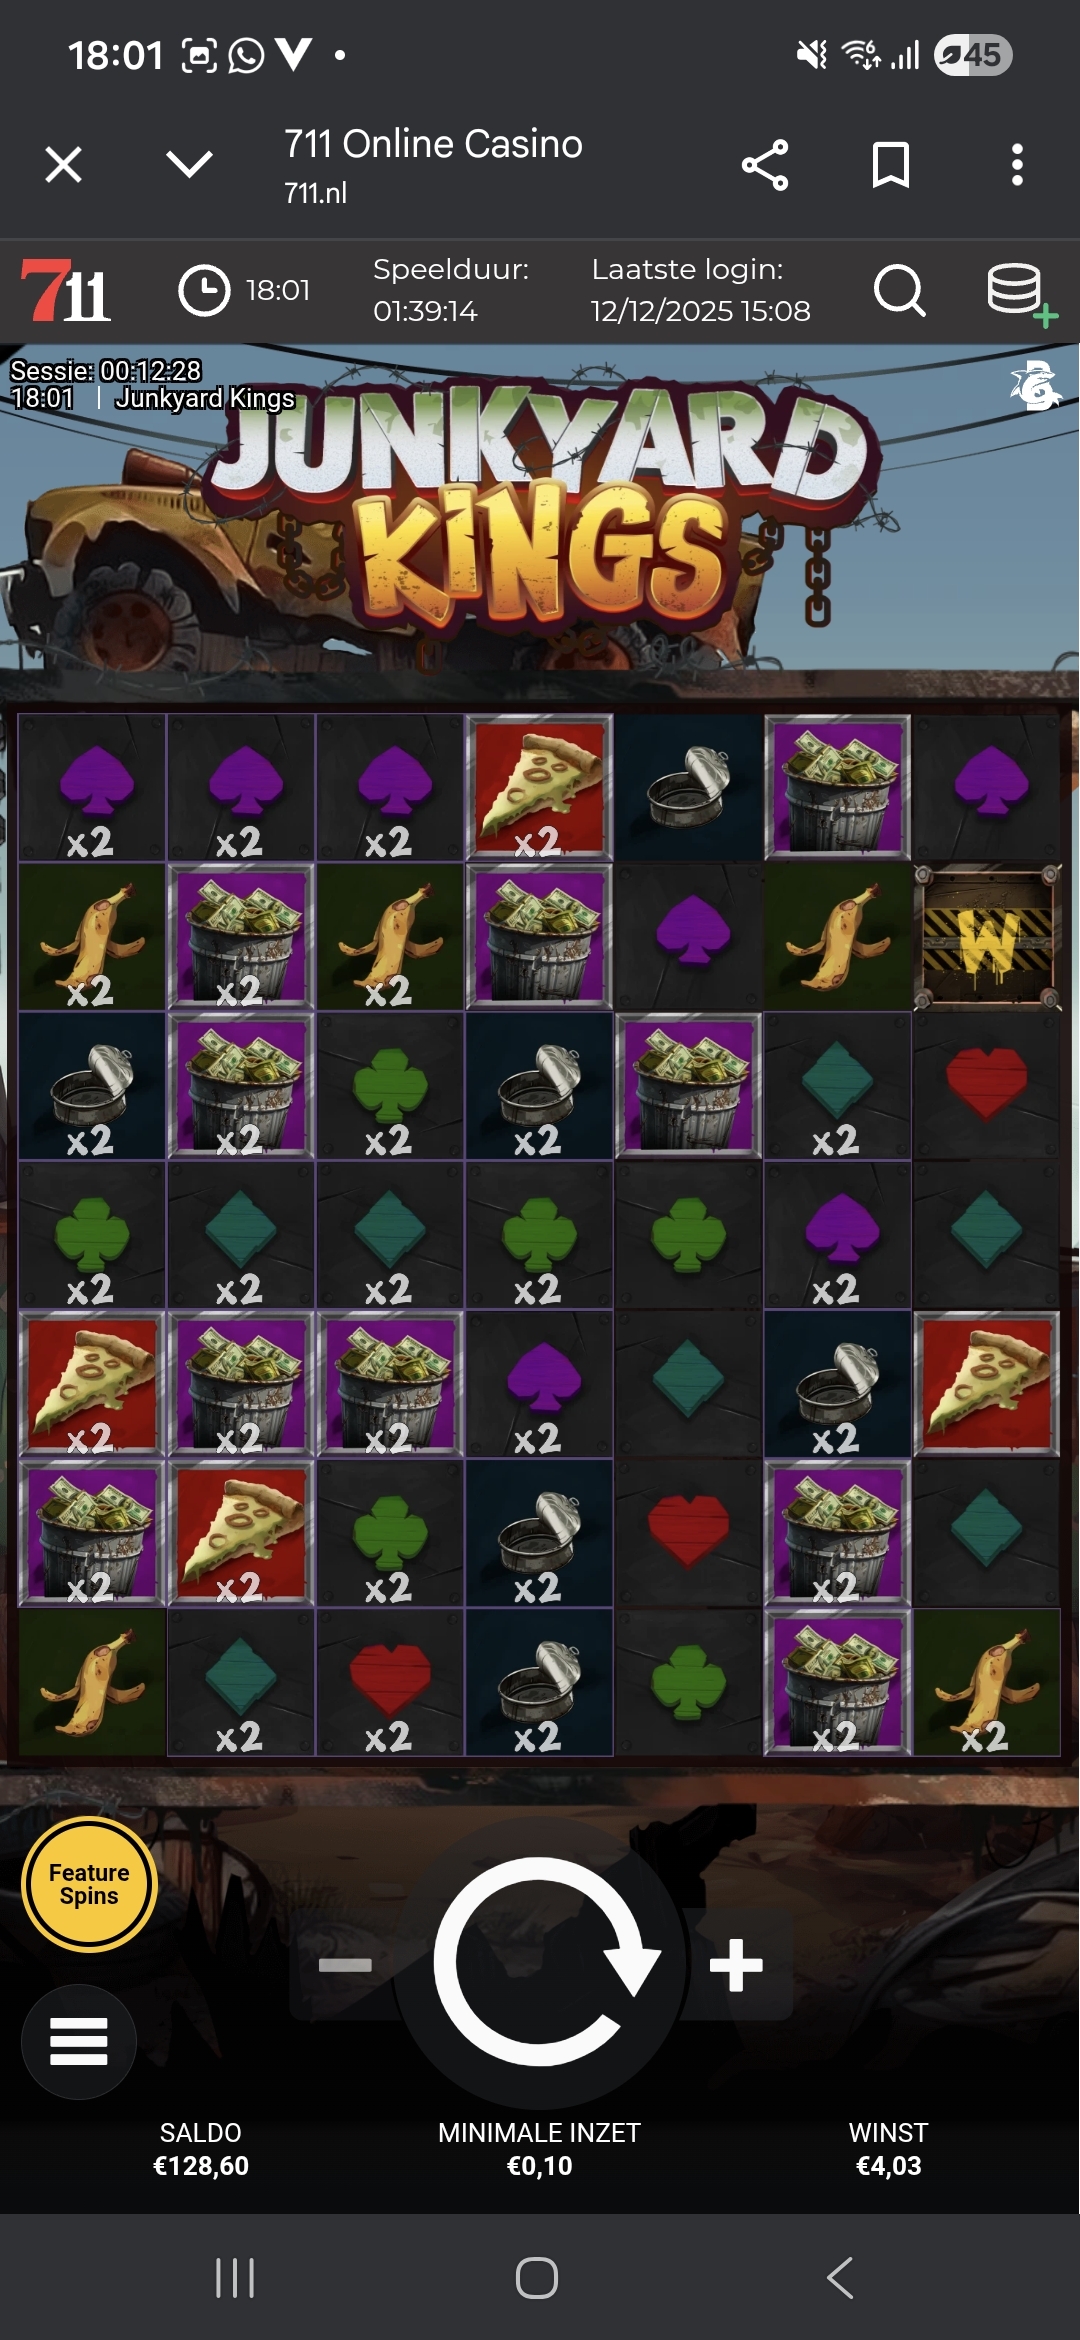The width and height of the screenshot is (1080, 2340).
Task: Tap the clock icon showing 18:01
Action: point(204,291)
